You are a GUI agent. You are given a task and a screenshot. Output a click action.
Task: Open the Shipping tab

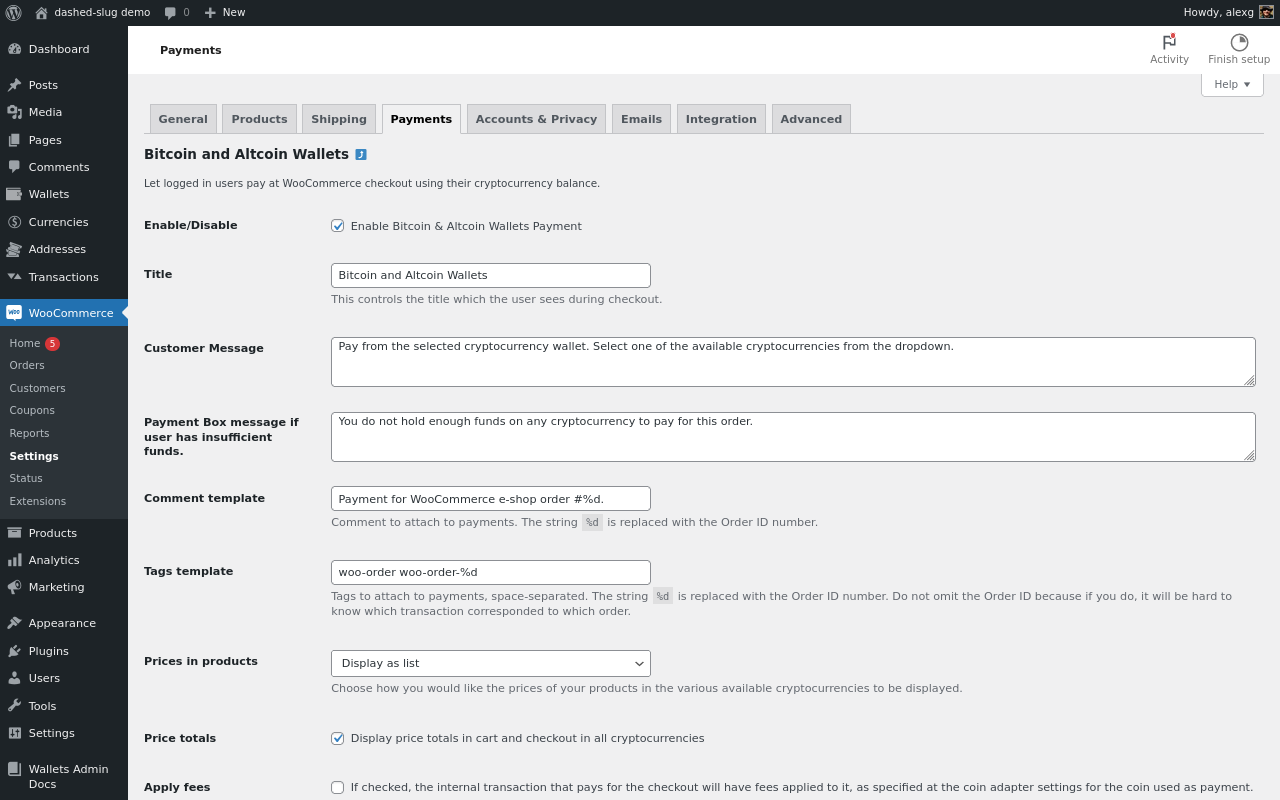(339, 119)
